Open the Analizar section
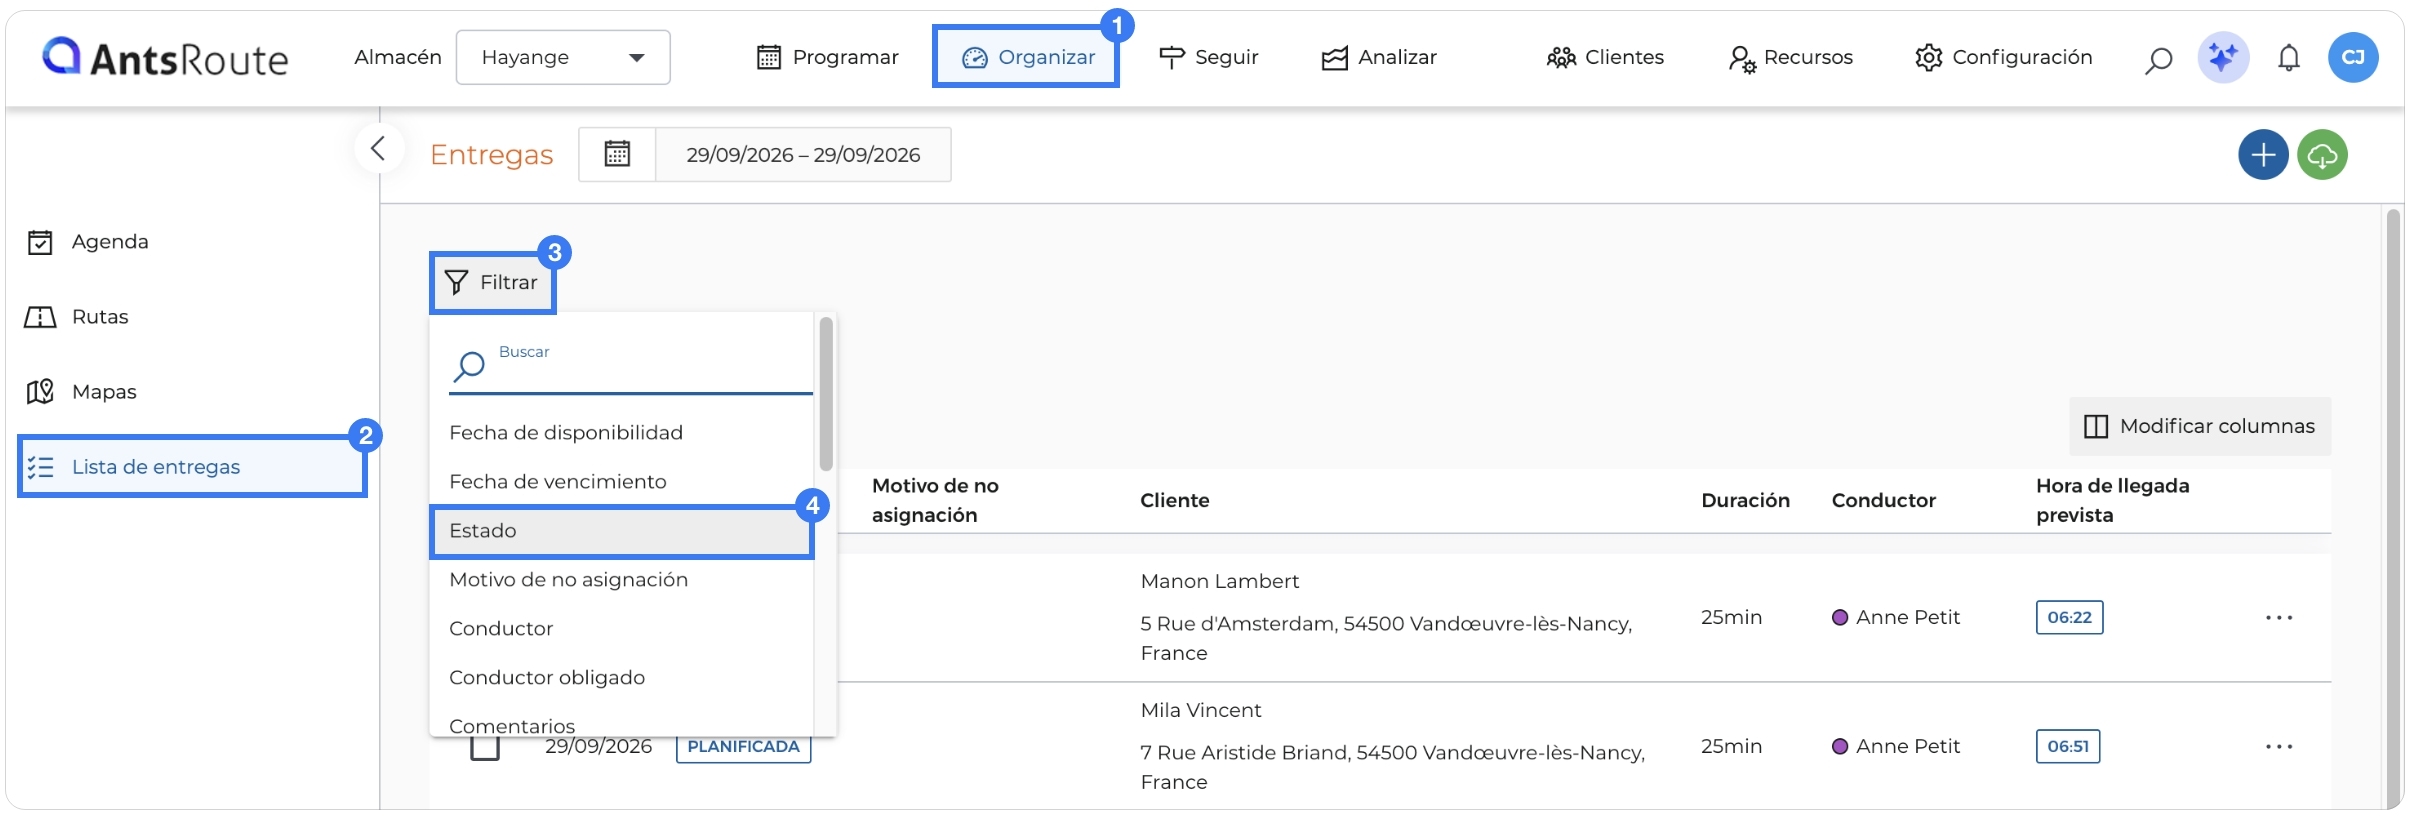This screenshot has height=817, width=2410. click(1378, 57)
